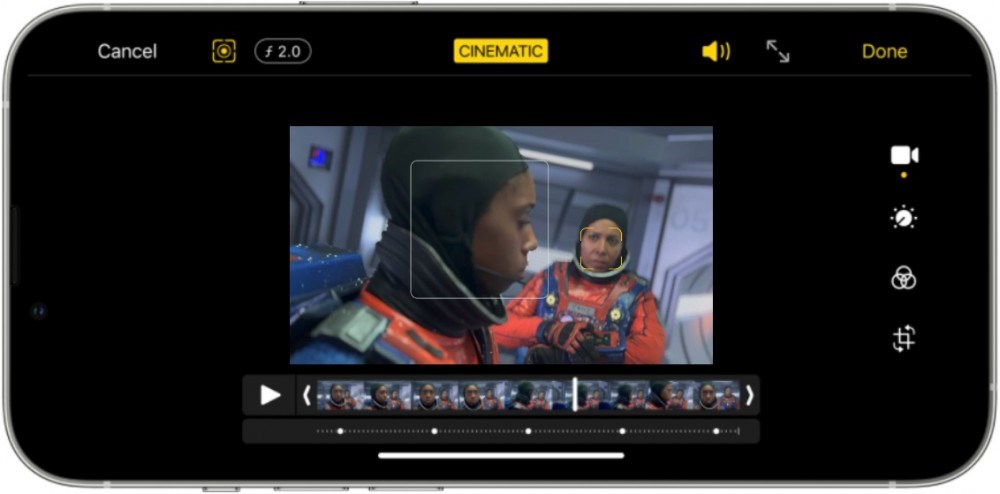1000x494 pixels.
Task: Open the adjustments dial tool
Action: (x=904, y=218)
